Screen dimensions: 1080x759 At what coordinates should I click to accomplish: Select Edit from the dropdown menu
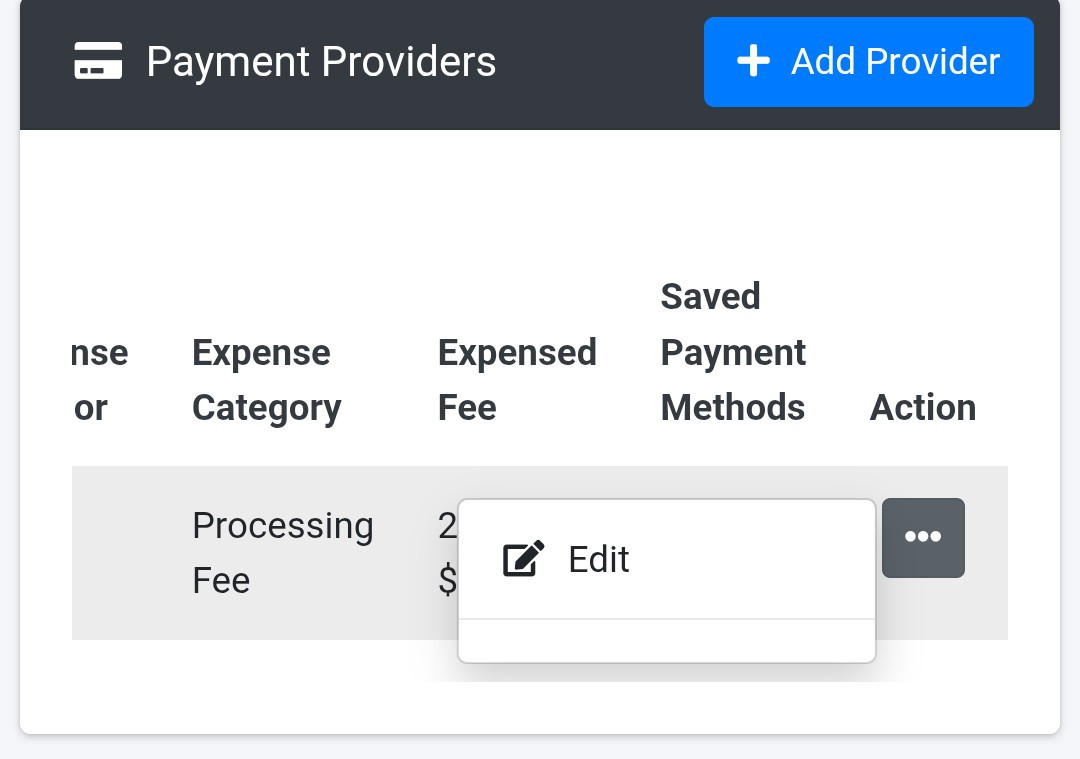(598, 559)
